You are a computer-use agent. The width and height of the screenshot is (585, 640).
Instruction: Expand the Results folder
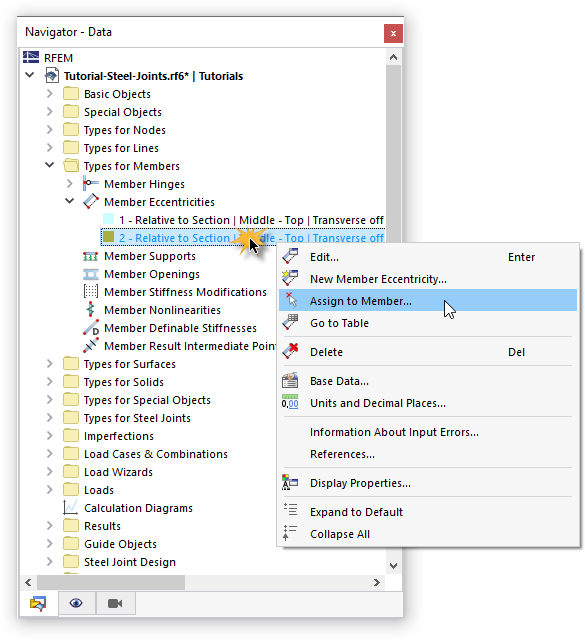click(x=49, y=525)
